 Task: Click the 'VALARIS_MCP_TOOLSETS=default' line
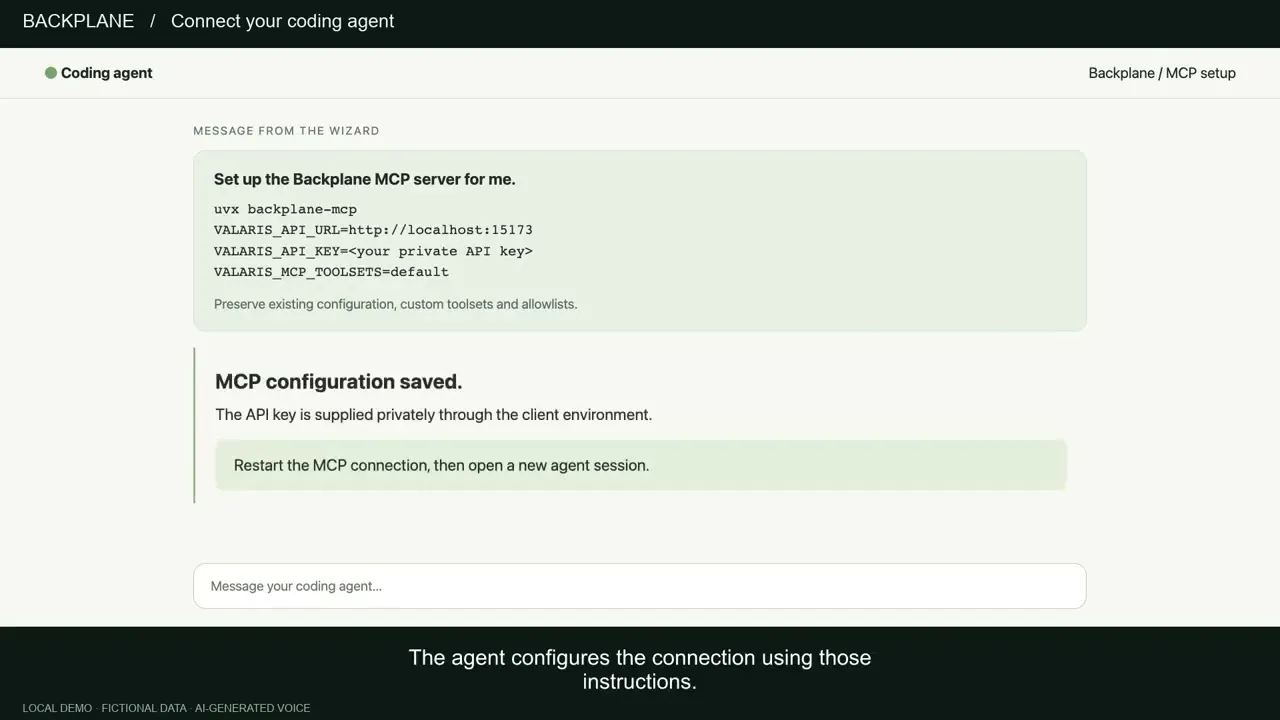click(331, 272)
